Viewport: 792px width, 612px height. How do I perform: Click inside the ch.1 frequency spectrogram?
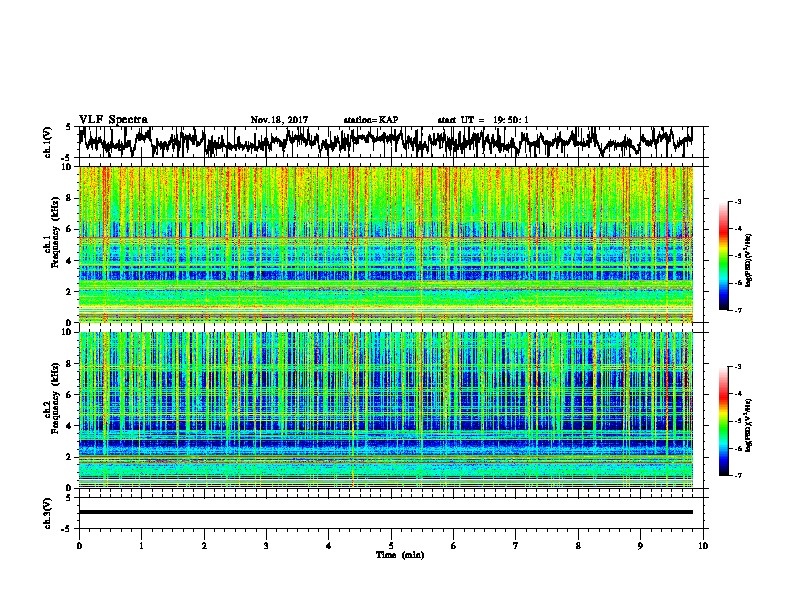(x=386, y=244)
